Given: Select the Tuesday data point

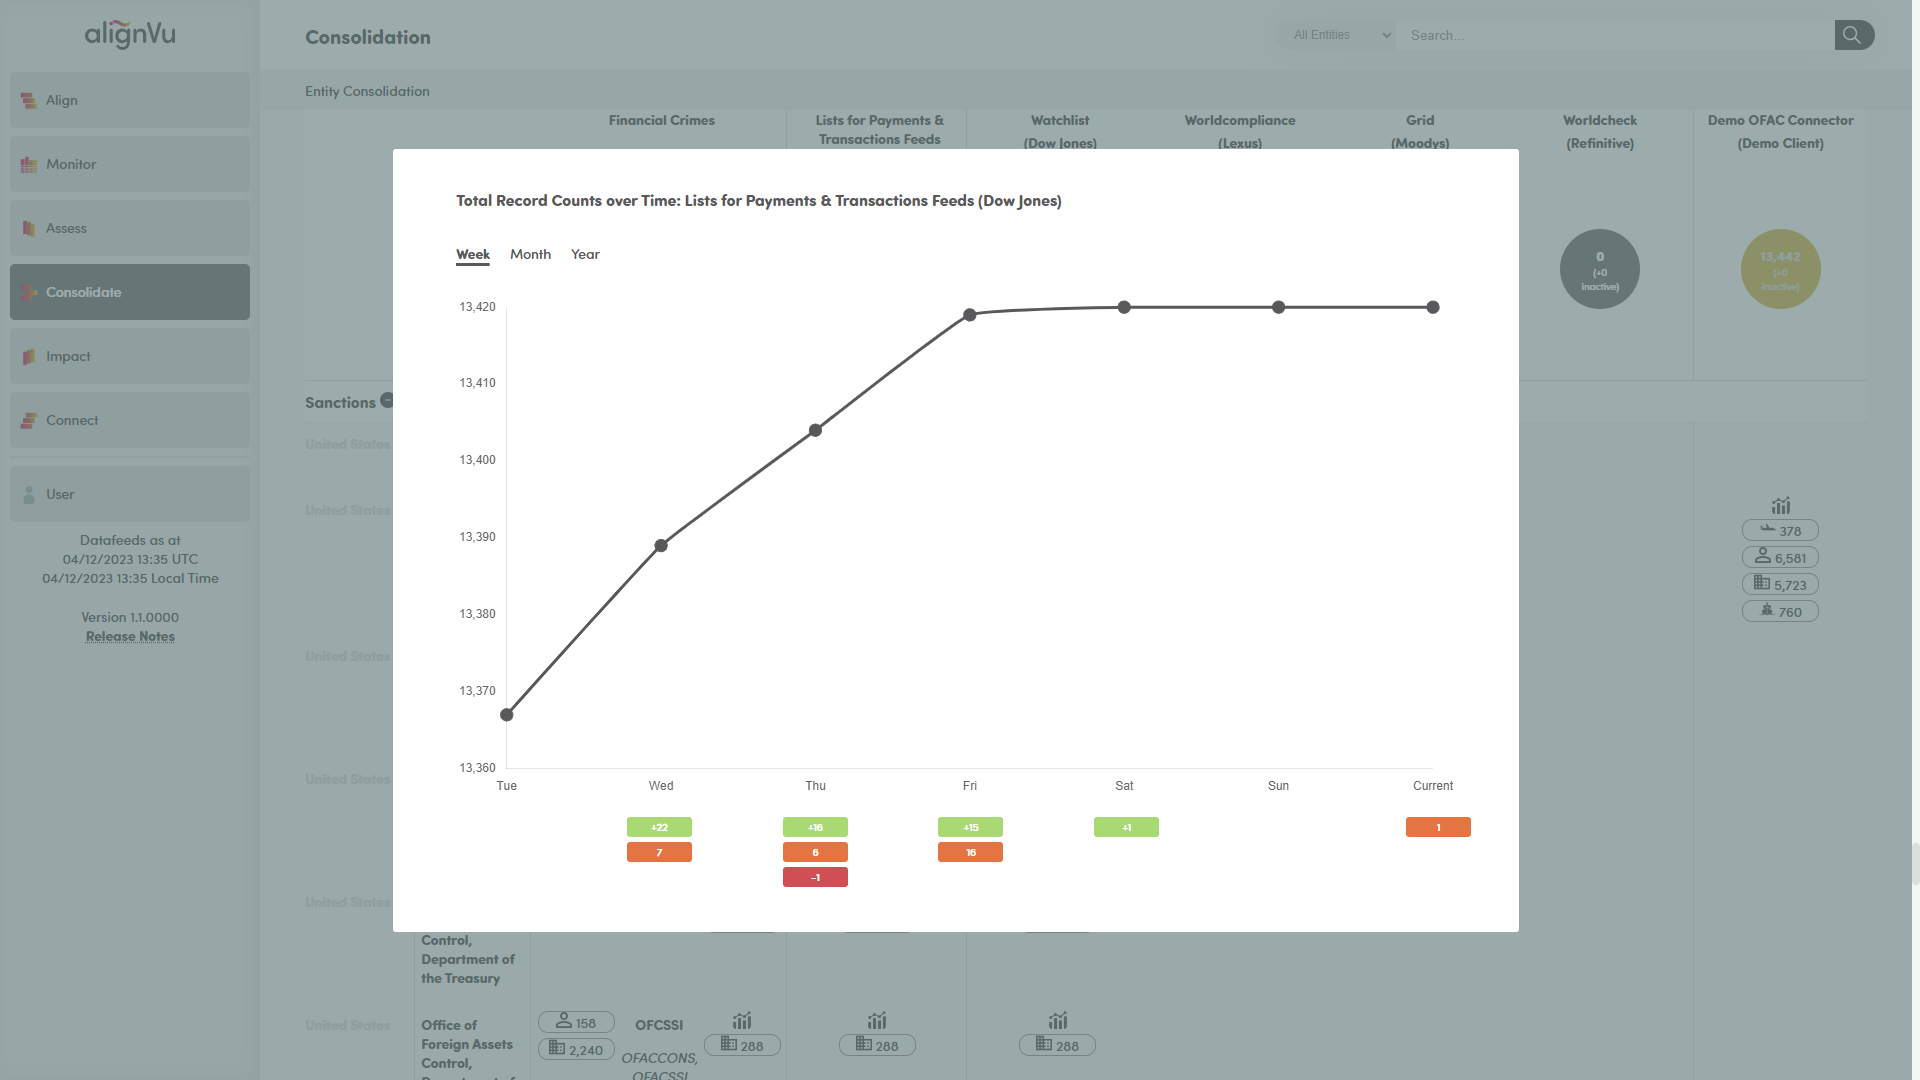Looking at the screenshot, I should [x=507, y=715].
